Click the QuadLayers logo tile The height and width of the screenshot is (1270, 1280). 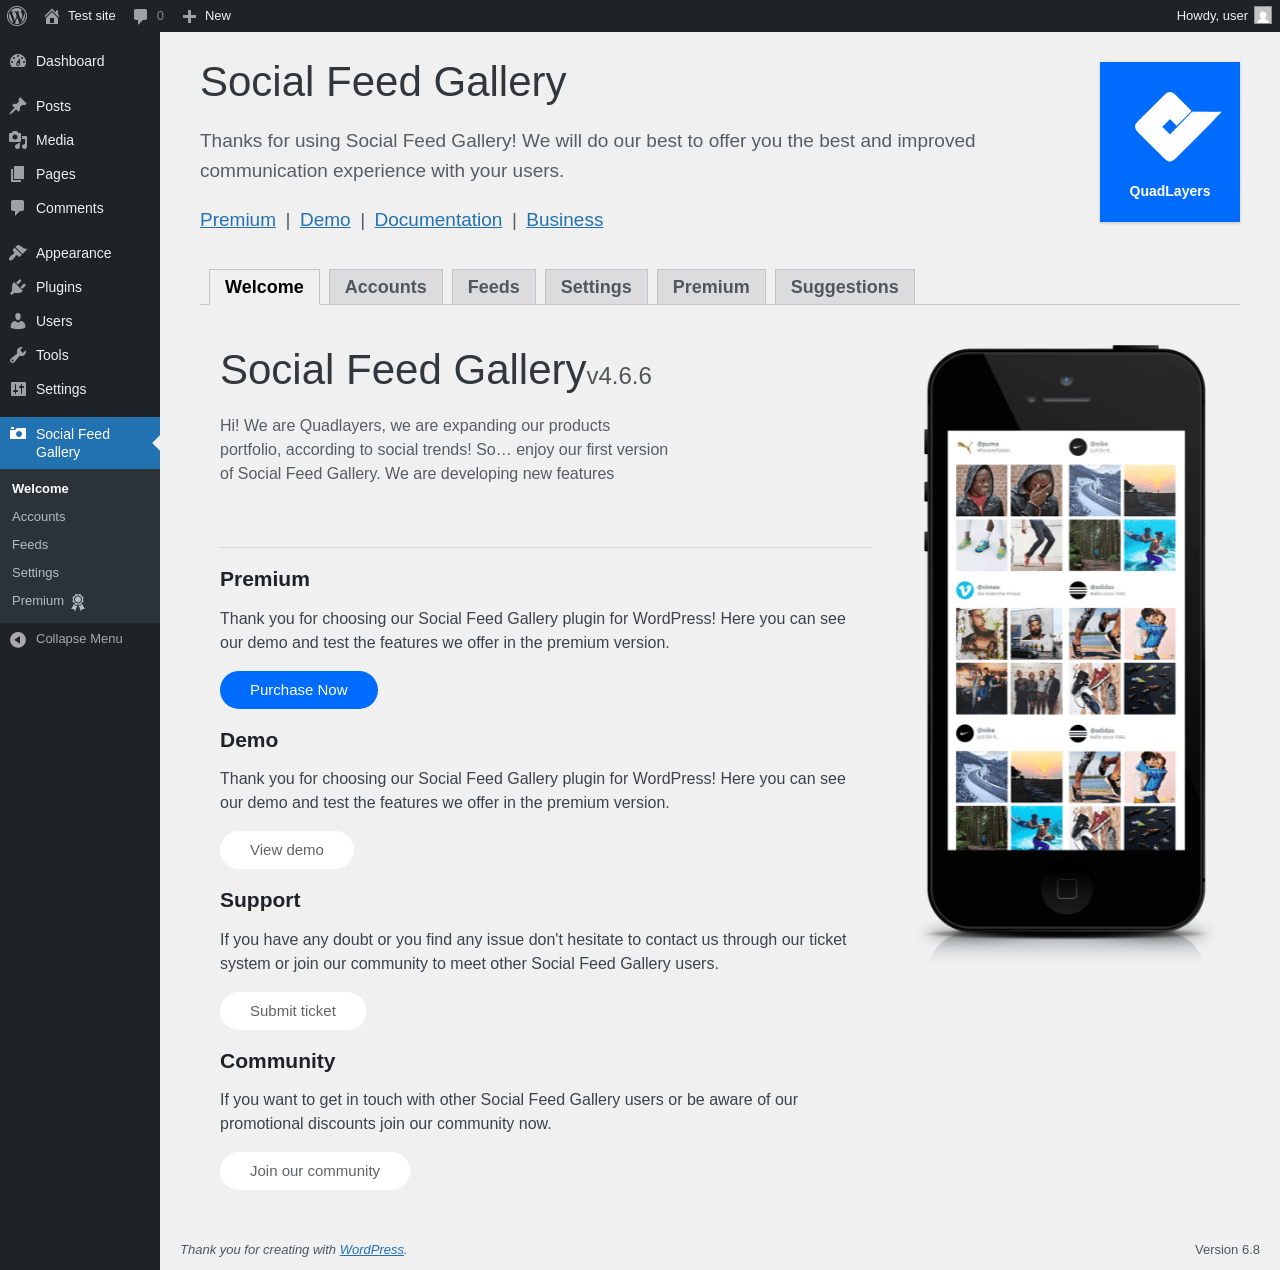[1170, 142]
